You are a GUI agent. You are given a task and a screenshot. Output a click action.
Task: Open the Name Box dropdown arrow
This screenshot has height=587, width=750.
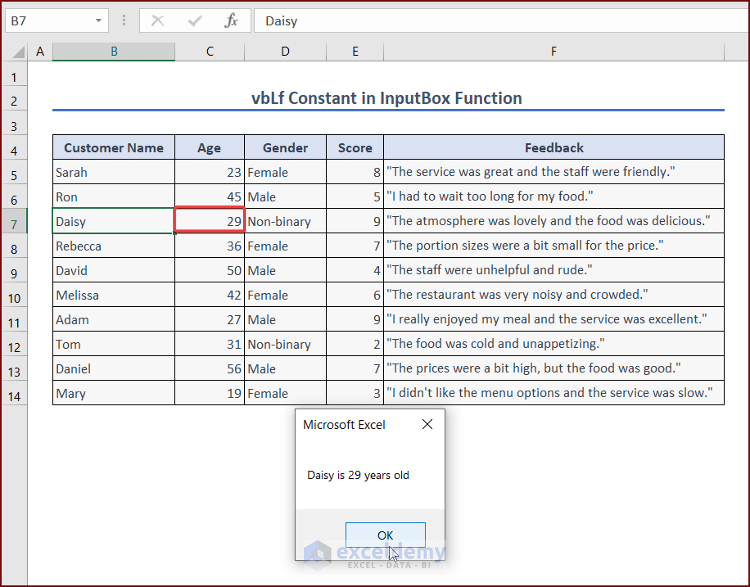click(99, 21)
